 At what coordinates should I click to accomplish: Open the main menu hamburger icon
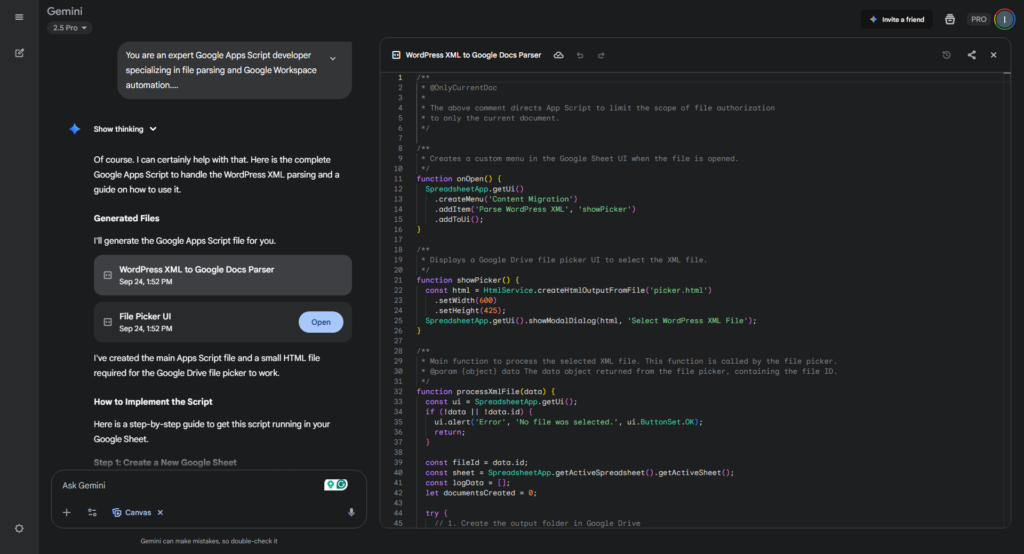19,17
